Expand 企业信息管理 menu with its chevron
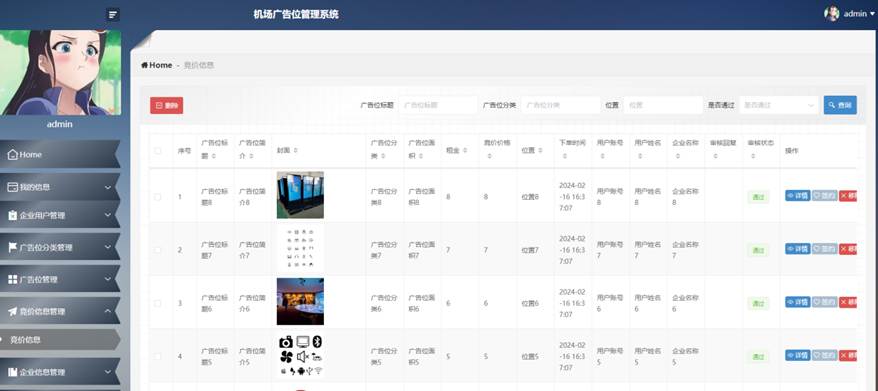The height and width of the screenshot is (391, 878). pos(108,372)
